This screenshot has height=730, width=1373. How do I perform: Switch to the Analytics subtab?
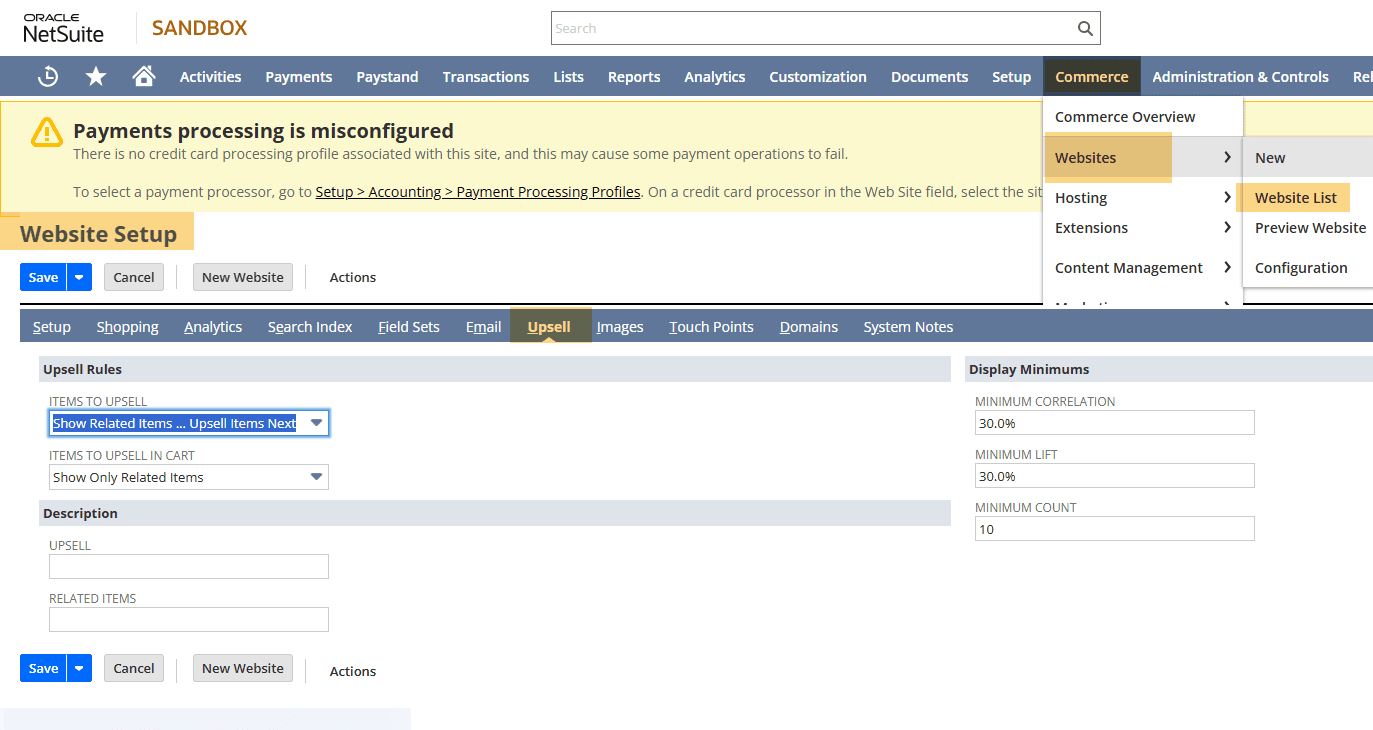213,327
